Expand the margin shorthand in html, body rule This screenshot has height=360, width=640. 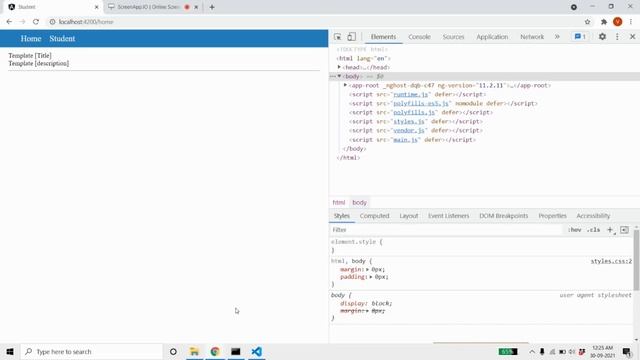click(367, 269)
